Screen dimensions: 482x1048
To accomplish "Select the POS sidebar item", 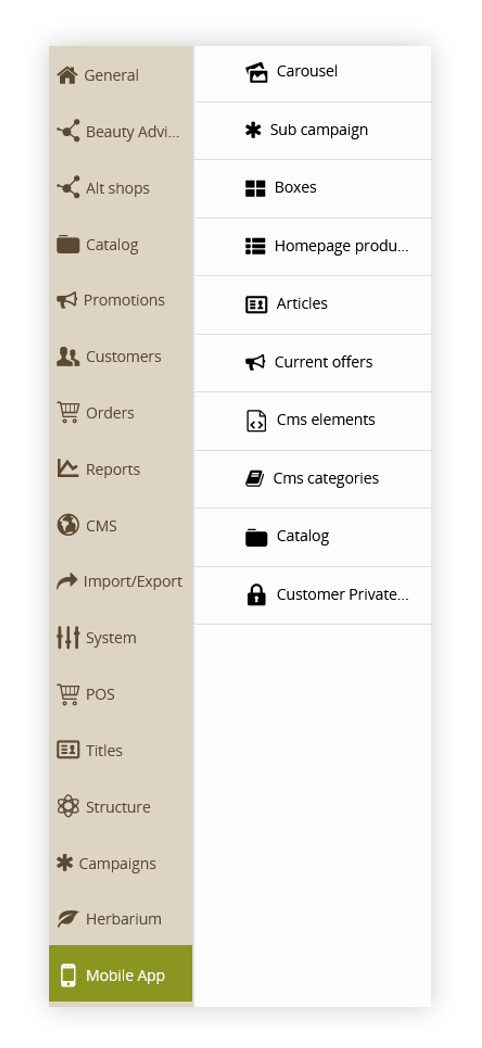I will pyautogui.click(x=121, y=694).
